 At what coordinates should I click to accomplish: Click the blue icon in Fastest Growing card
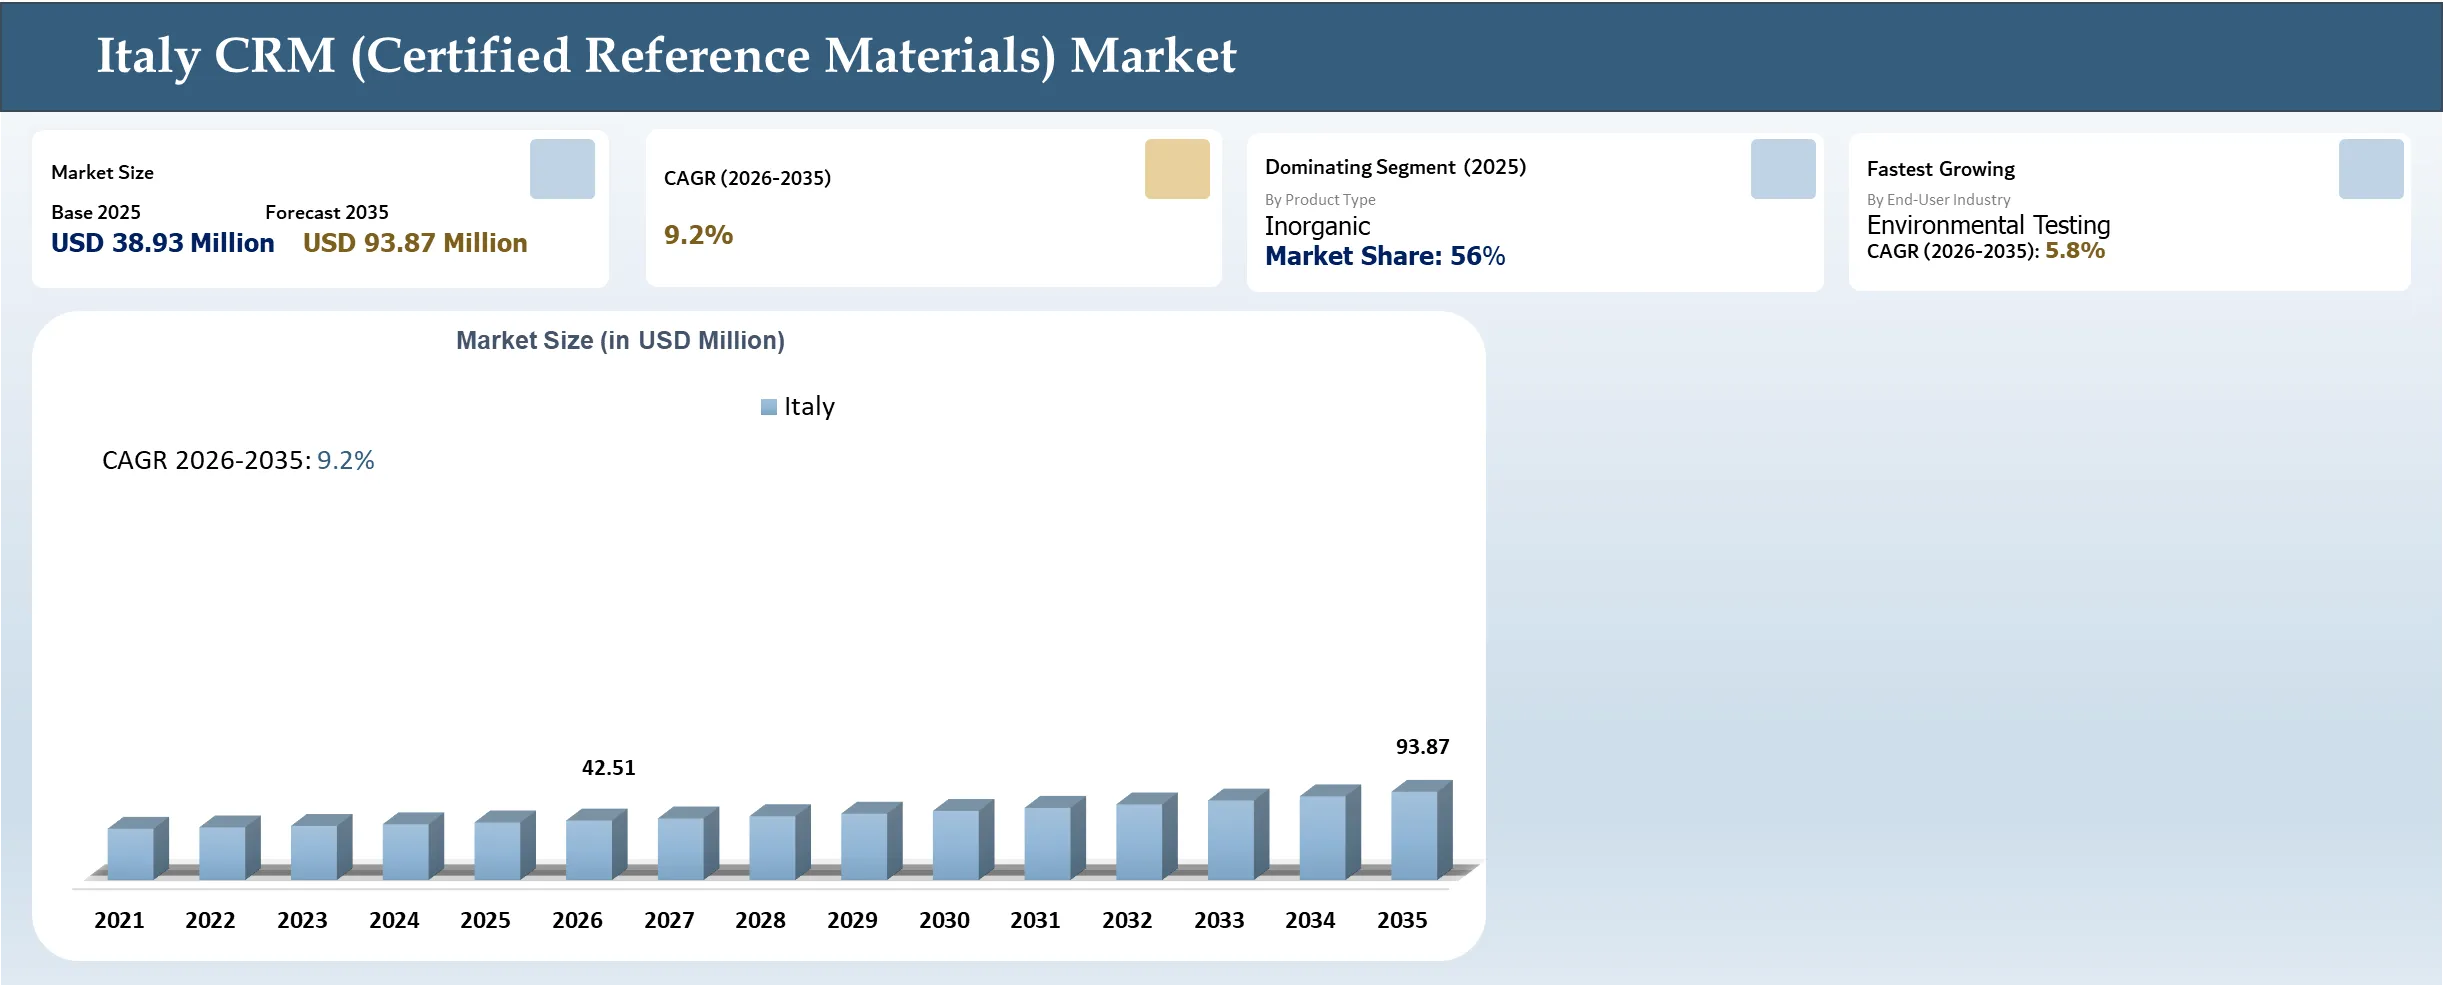coord(2371,169)
